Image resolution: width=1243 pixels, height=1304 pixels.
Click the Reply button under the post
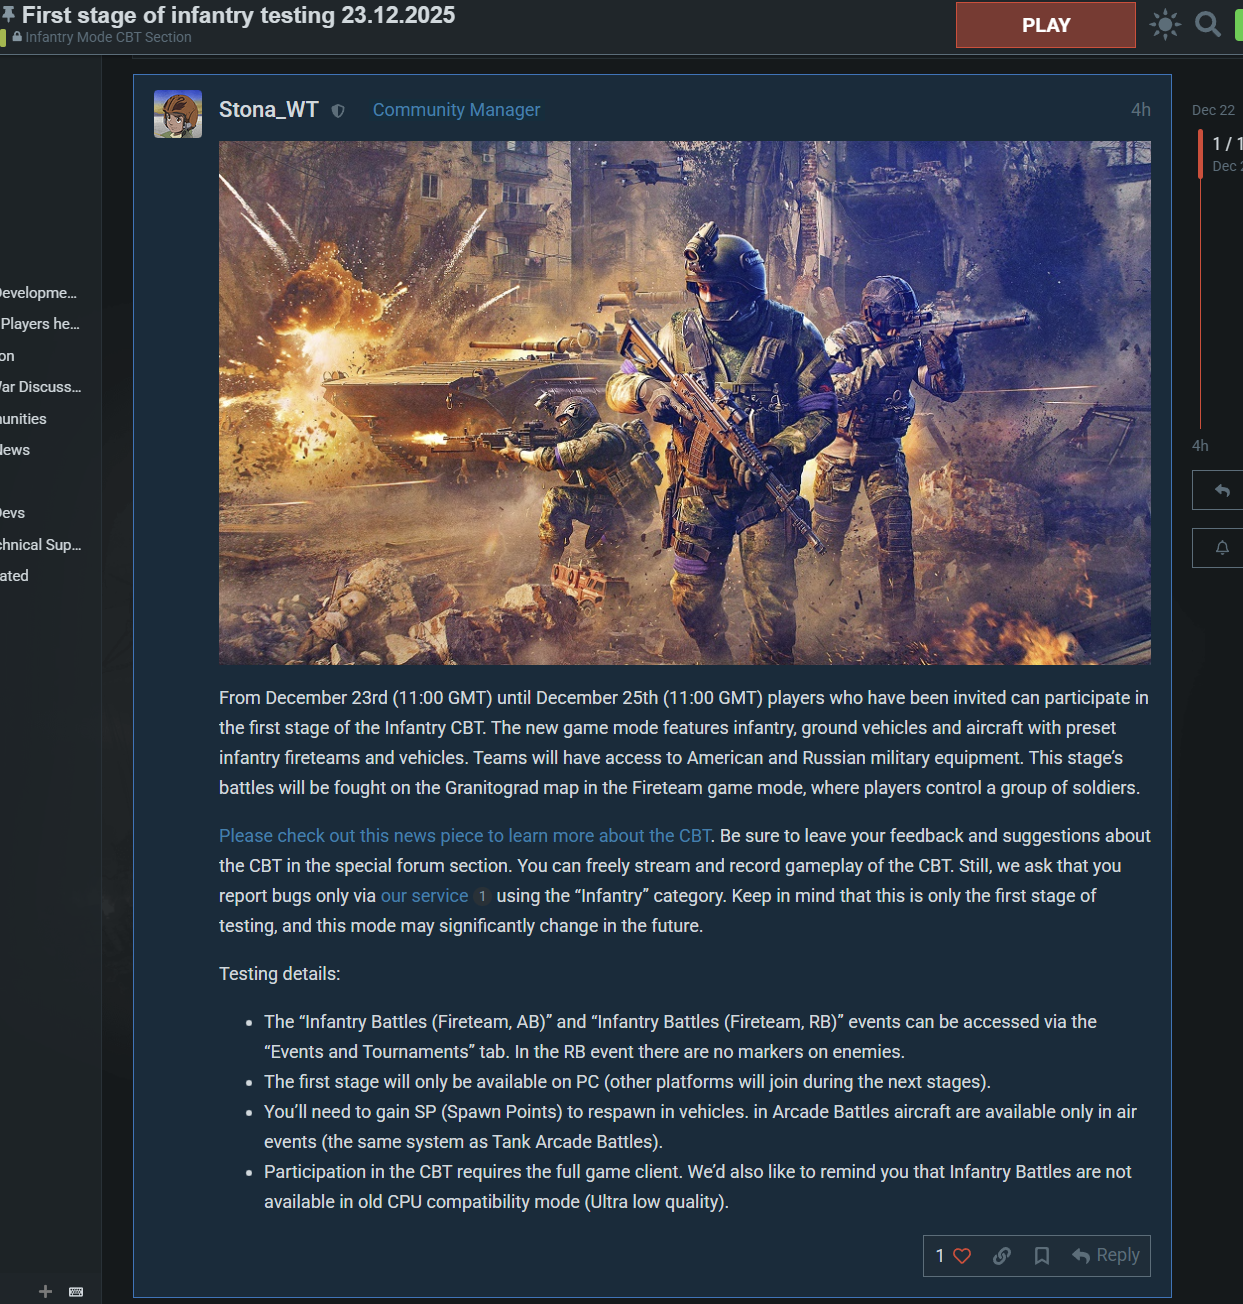click(1106, 1256)
